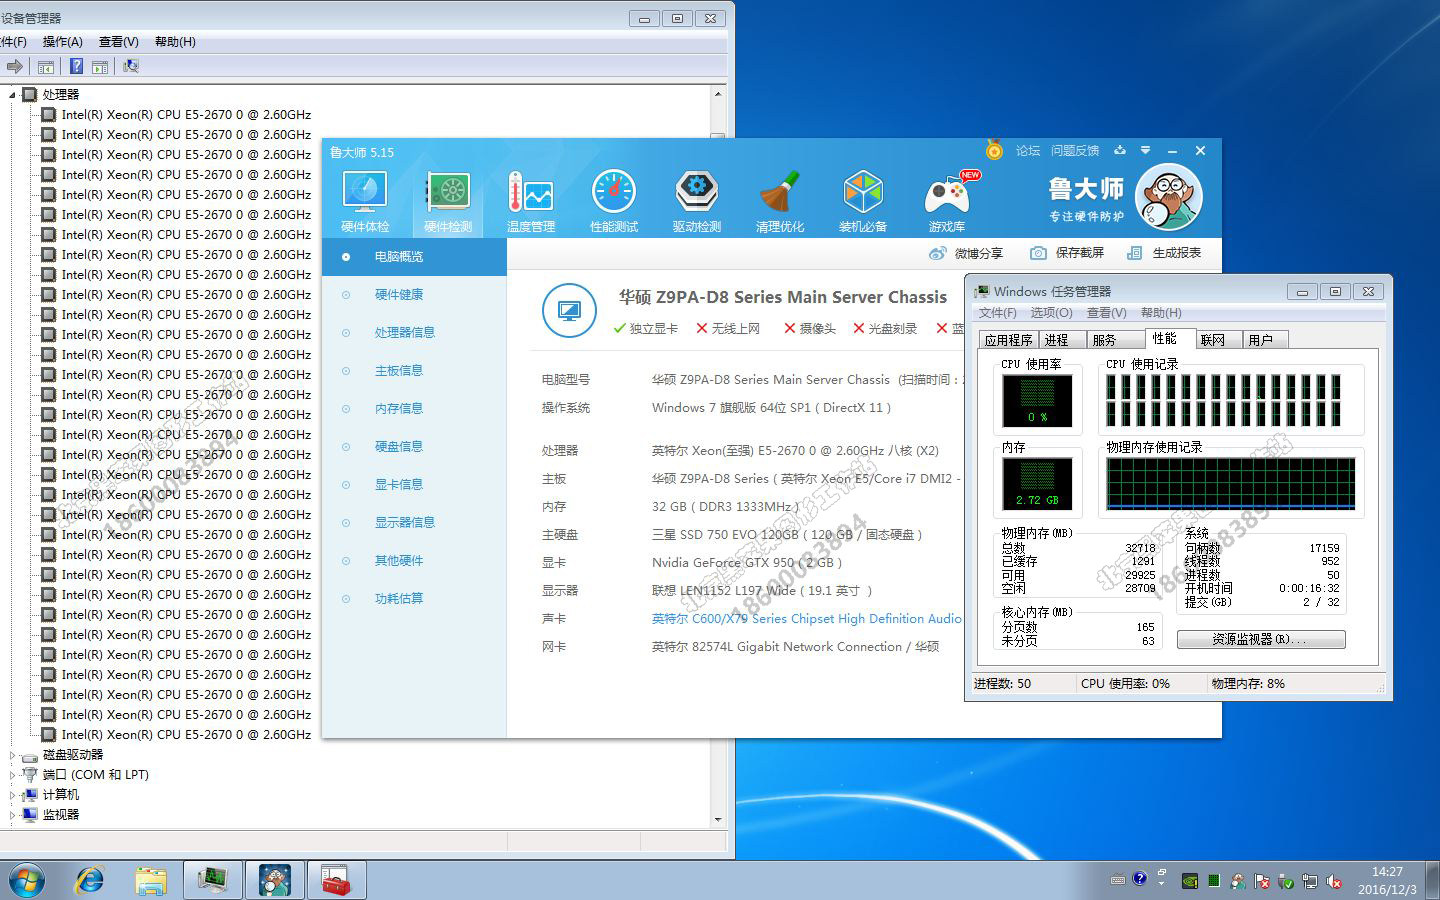Click scan hardware changes toolbar icon
Image resolution: width=1440 pixels, height=900 pixels.
click(130, 66)
